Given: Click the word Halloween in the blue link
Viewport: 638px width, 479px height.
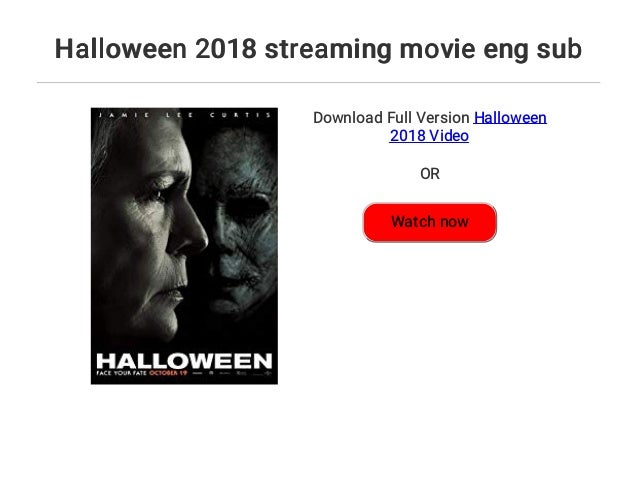Looking at the screenshot, I should 510,118.
